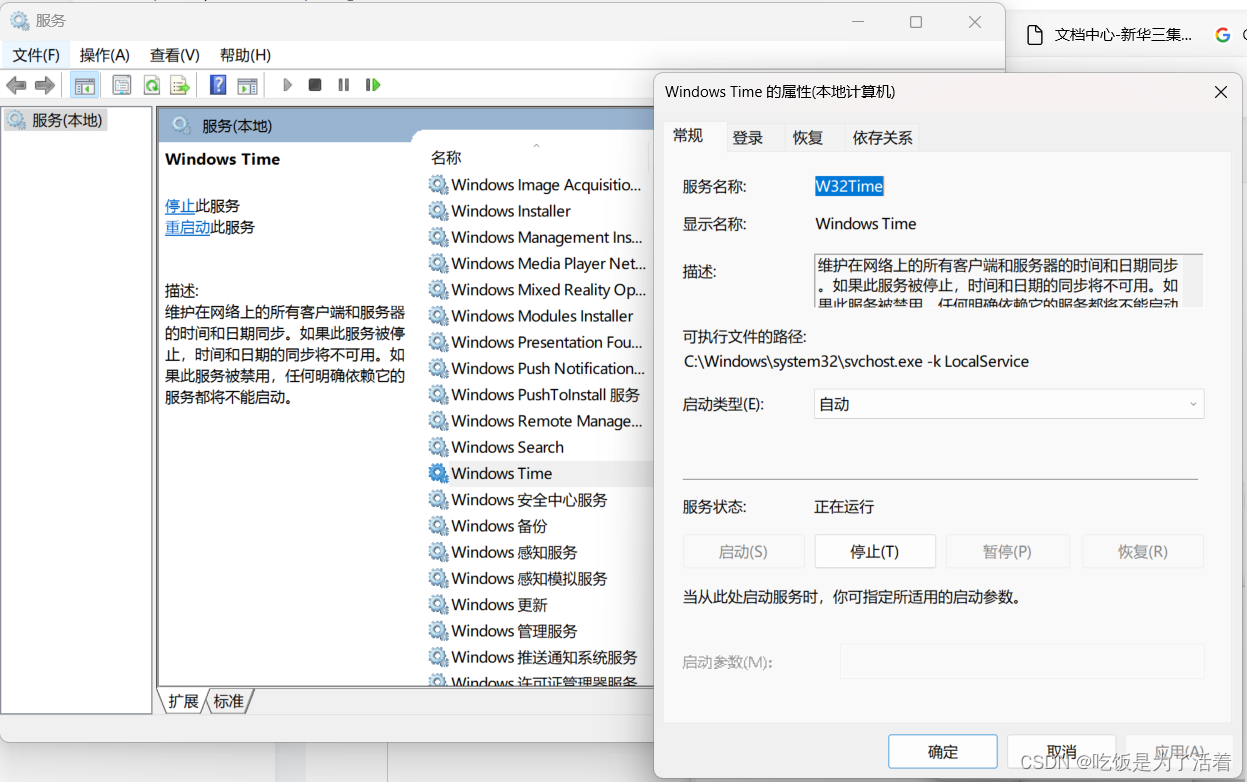Click the 停止 link to stop this service
This screenshot has width=1247, height=782.
coord(180,205)
